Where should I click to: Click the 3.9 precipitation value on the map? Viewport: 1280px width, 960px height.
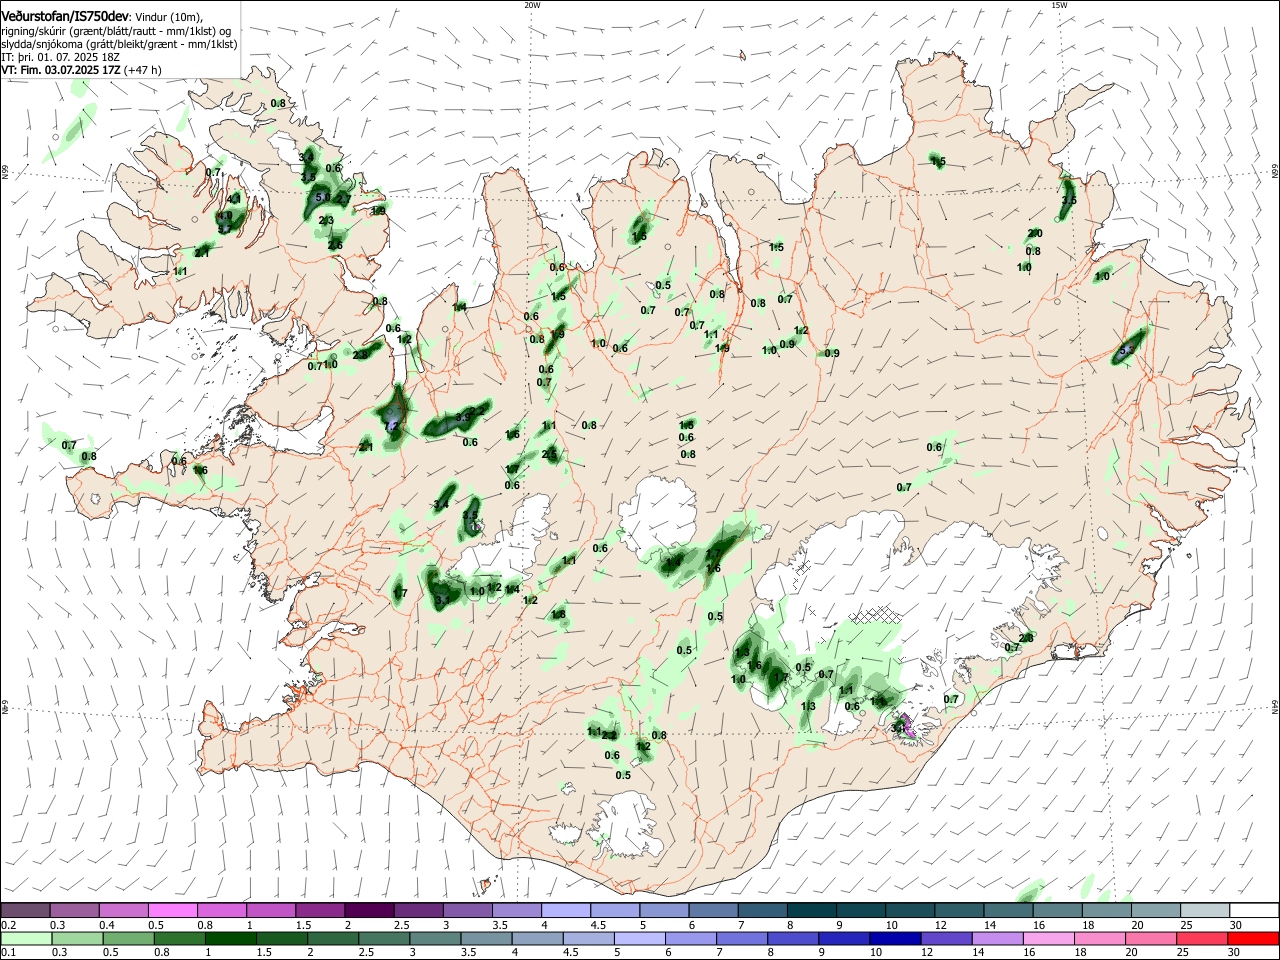click(464, 417)
